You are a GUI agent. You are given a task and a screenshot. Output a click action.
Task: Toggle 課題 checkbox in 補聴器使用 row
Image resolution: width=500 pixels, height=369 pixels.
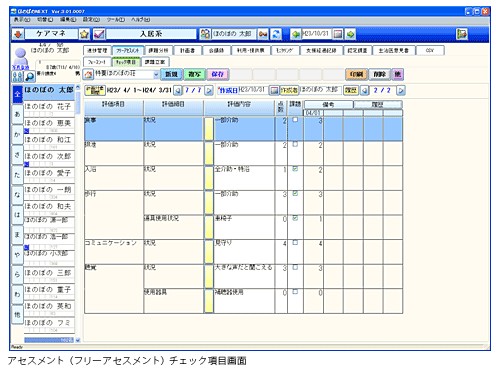pyautogui.click(x=295, y=292)
